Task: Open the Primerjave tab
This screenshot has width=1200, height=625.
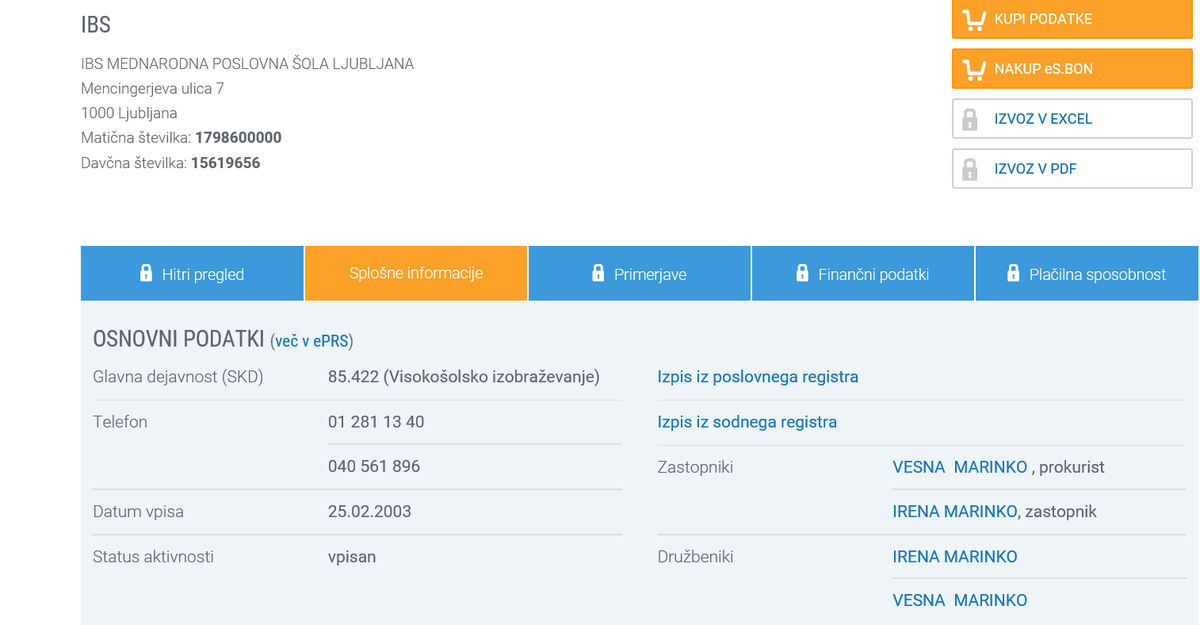Action: click(x=639, y=273)
